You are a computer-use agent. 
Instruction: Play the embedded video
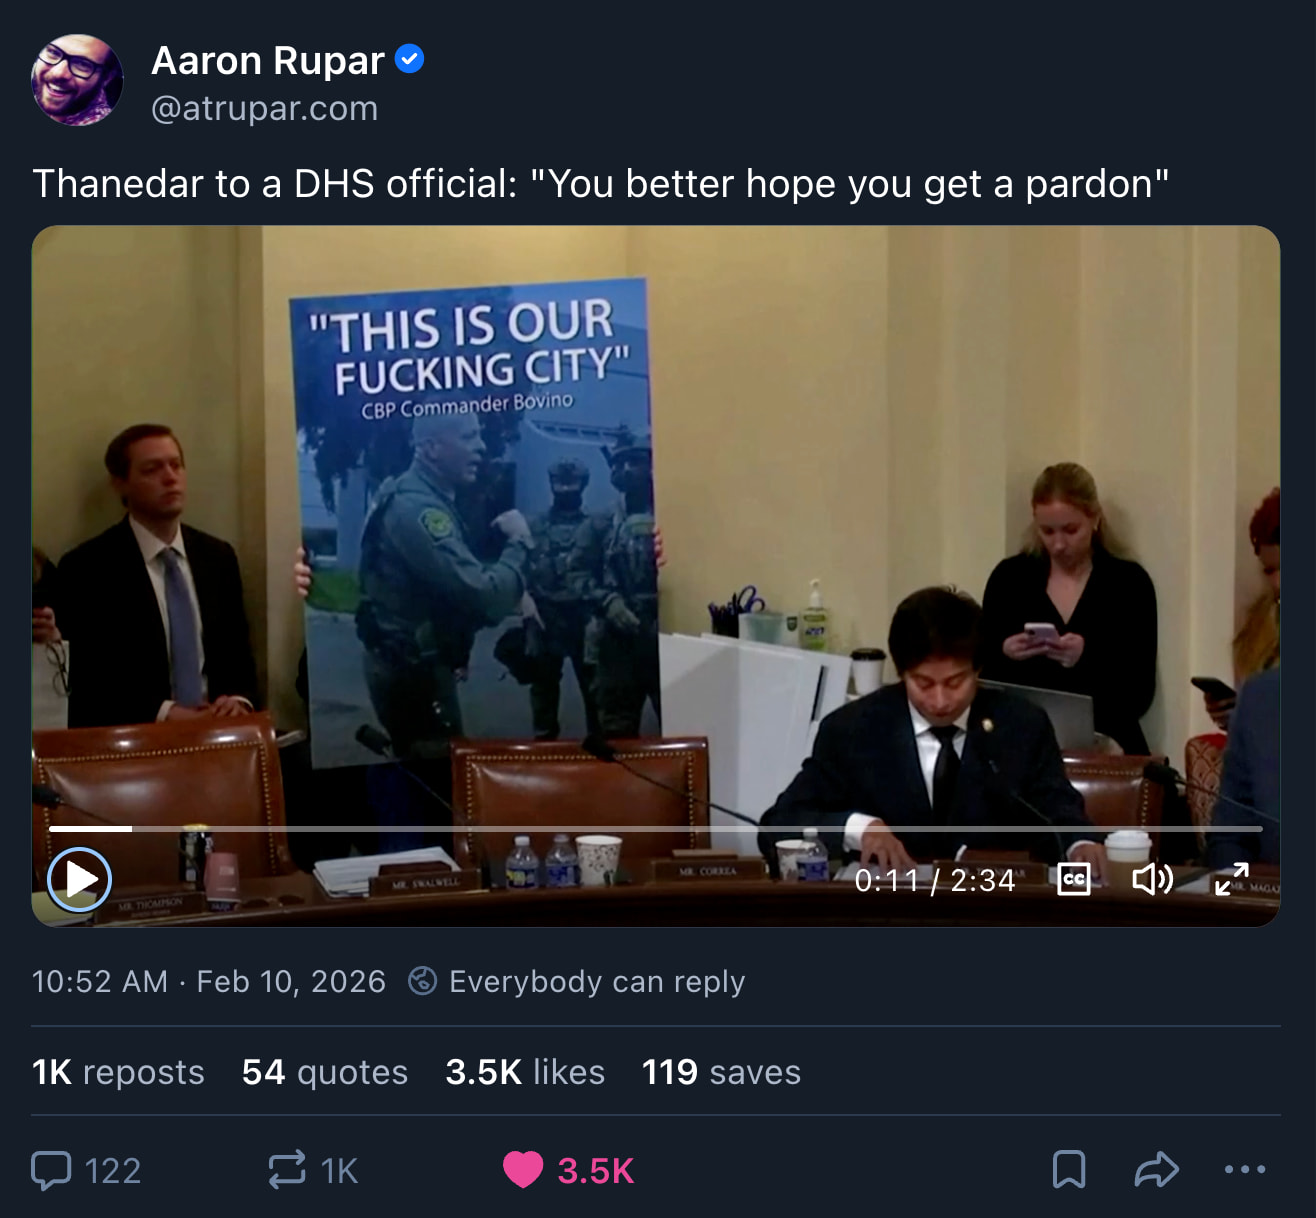79,879
